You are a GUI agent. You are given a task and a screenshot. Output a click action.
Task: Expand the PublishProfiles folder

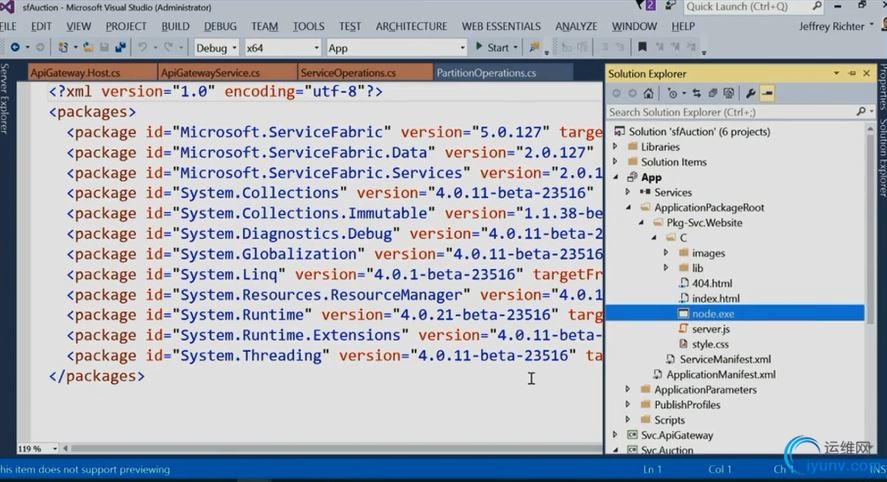coord(628,404)
